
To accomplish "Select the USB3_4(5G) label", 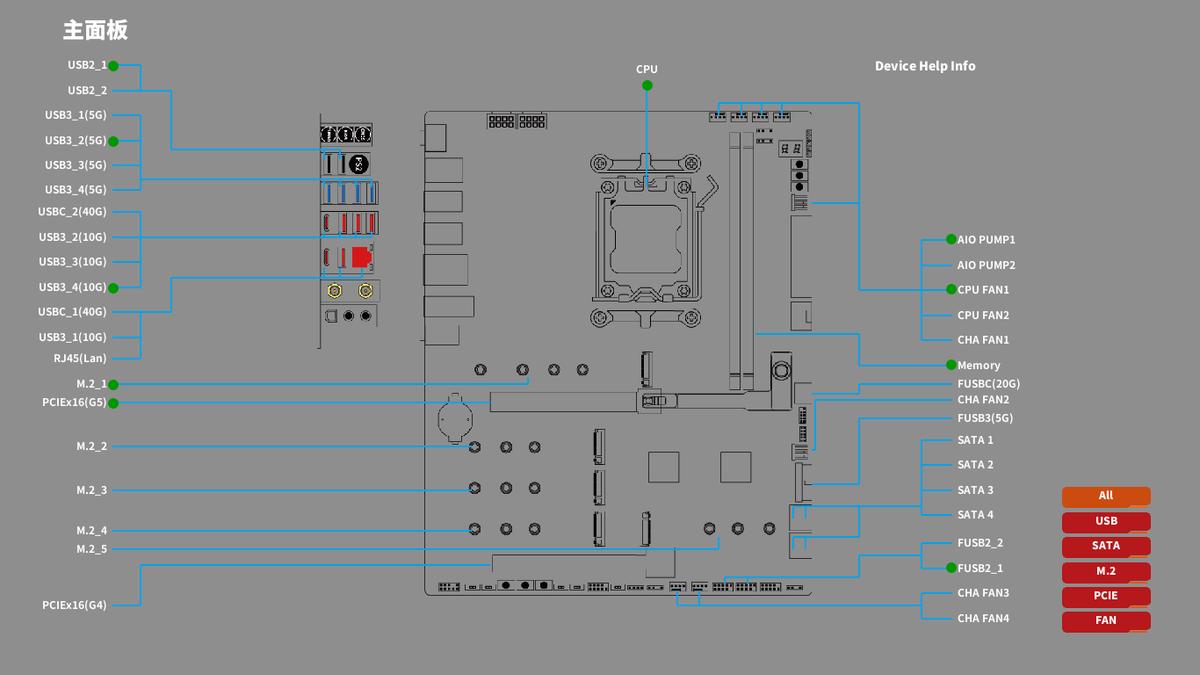I will click(x=75, y=190).
